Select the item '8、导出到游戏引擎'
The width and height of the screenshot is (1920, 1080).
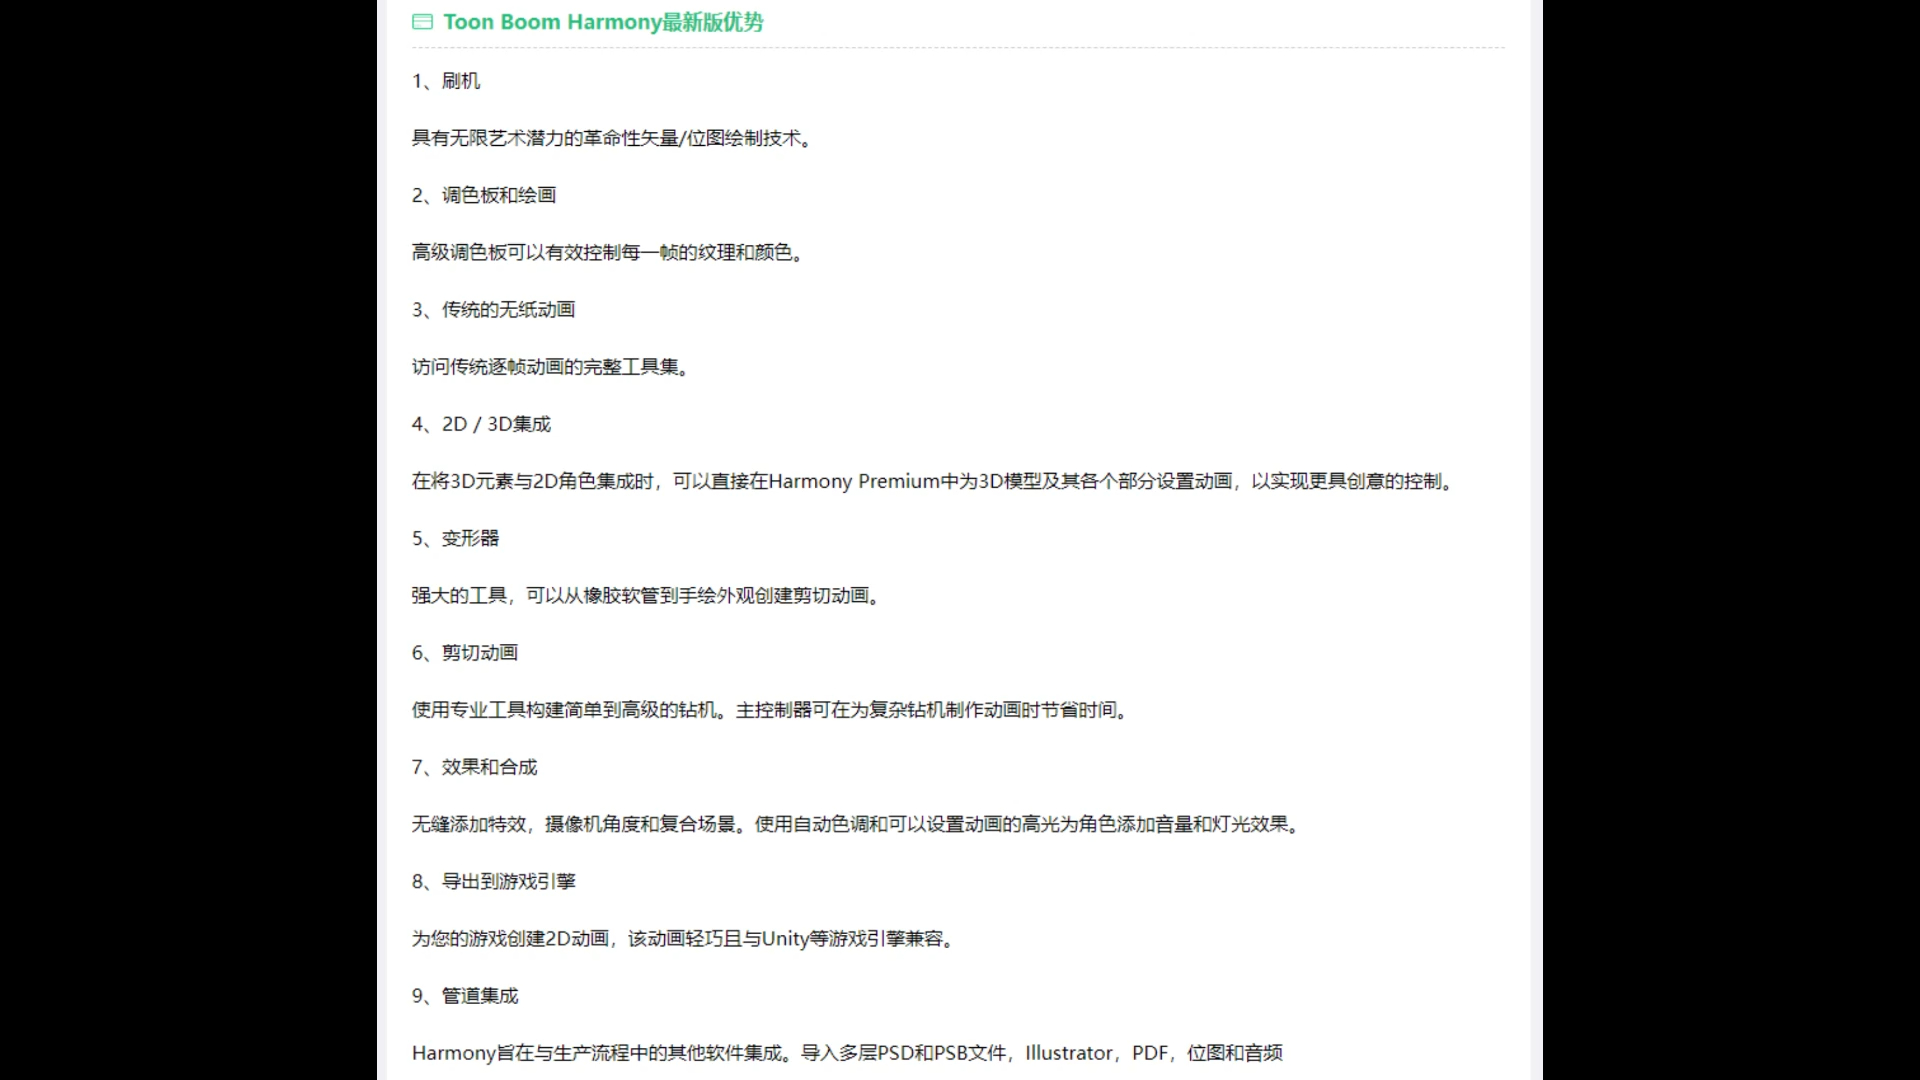coord(494,881)
